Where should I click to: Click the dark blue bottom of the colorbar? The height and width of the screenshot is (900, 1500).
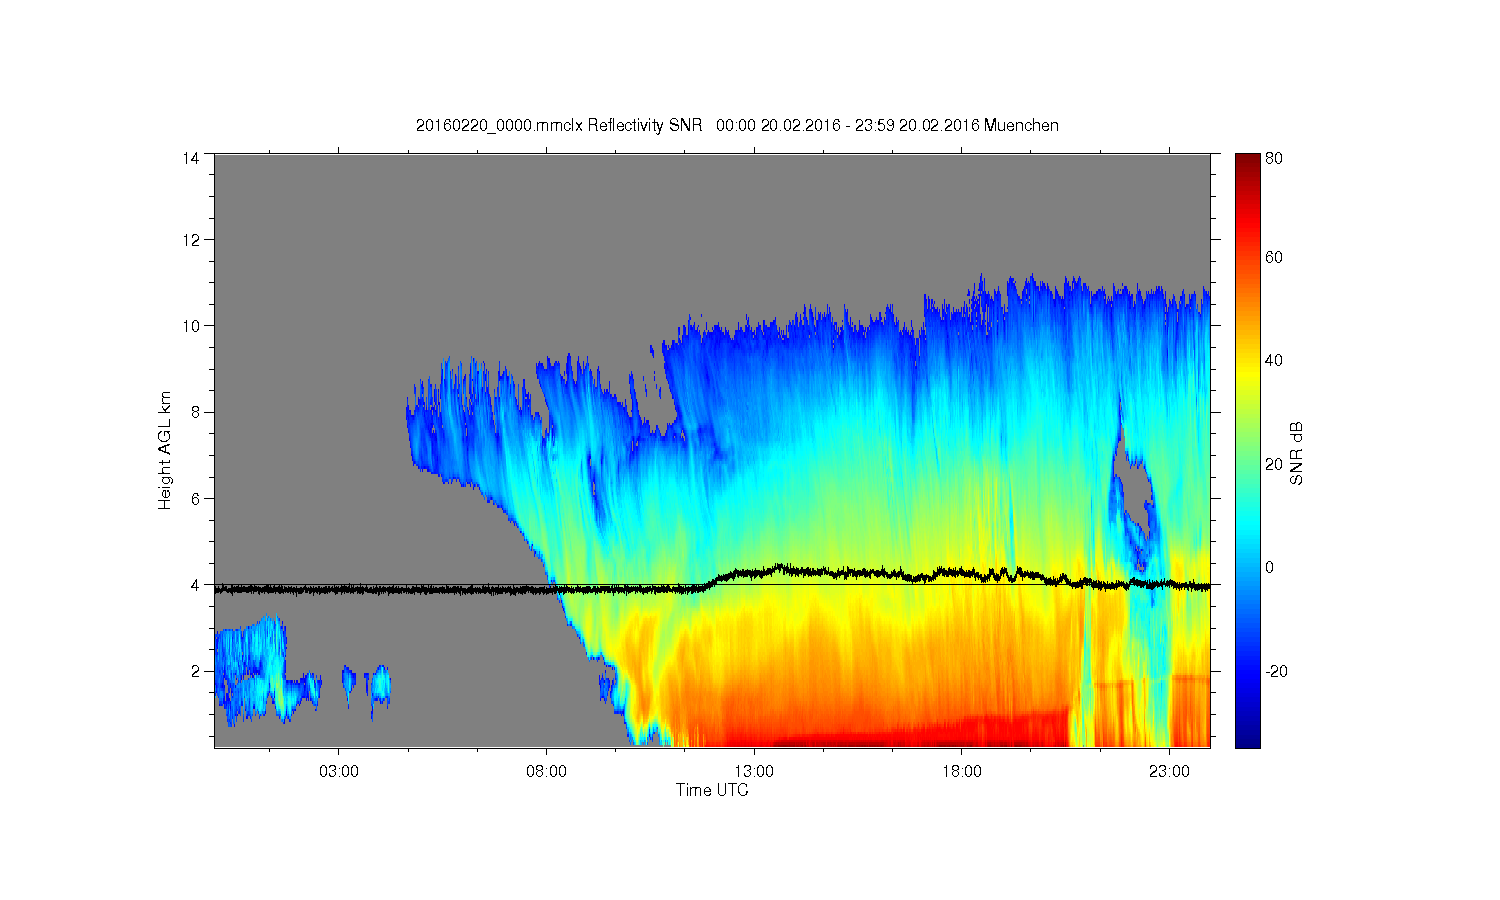pyautogui.click(x=1247, y=735)
